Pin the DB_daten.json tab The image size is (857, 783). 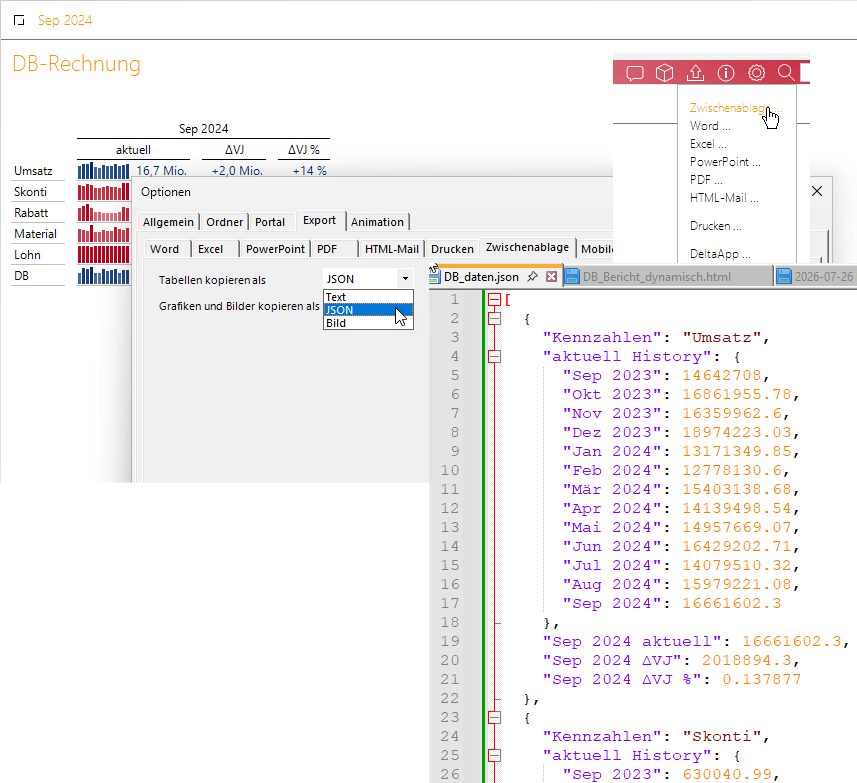click(532, 276)
